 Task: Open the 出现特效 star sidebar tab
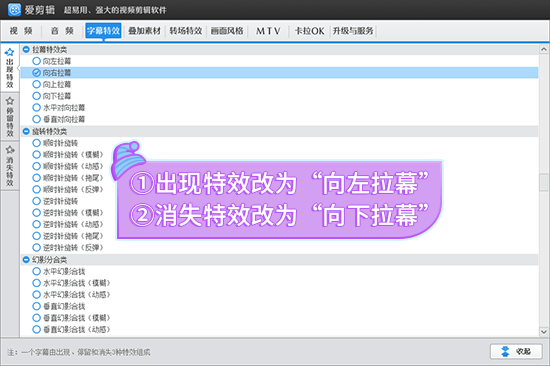click(x=9, y=68)
